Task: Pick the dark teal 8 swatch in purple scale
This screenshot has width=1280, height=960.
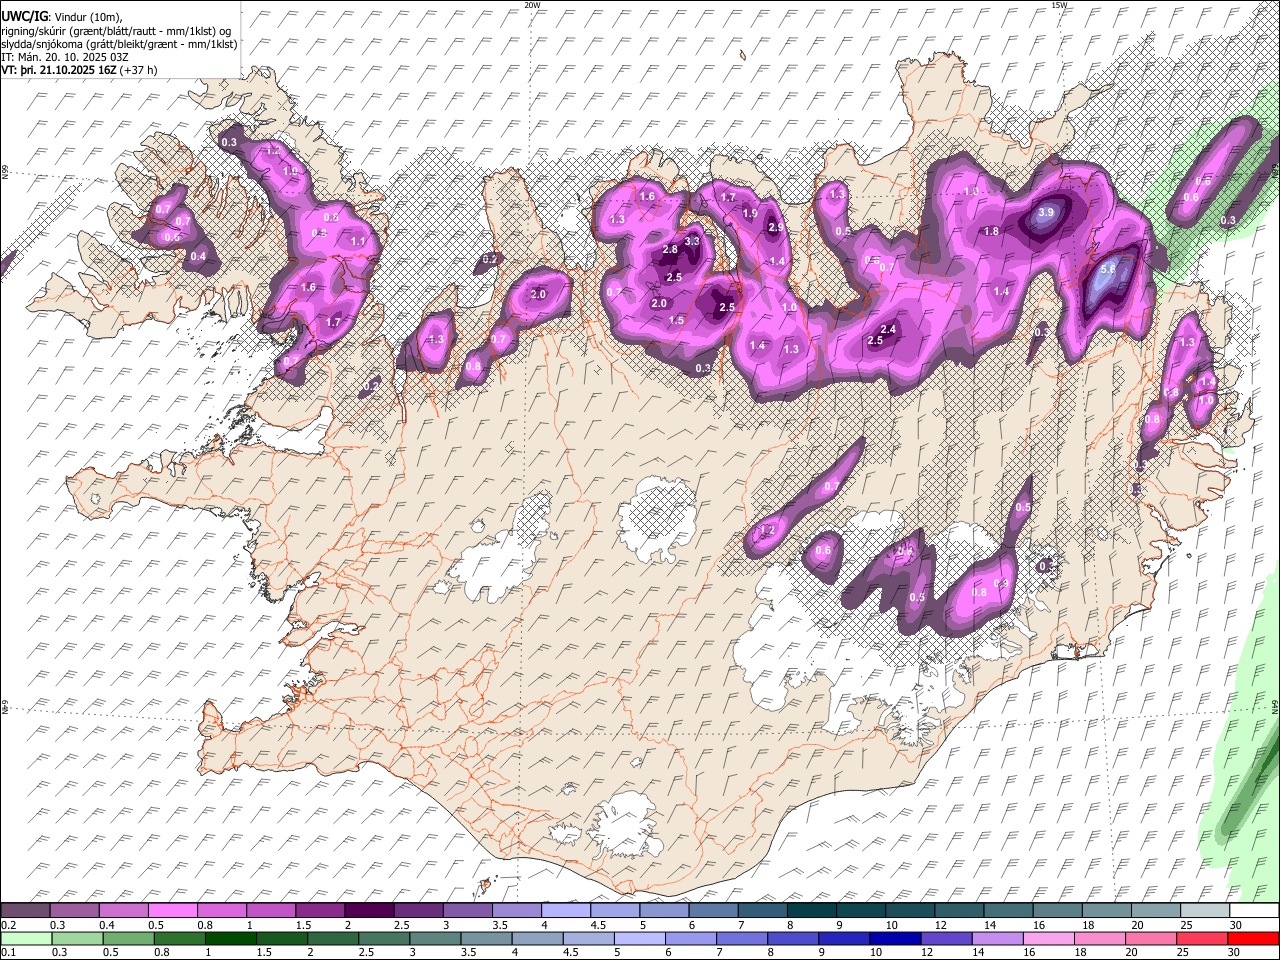Action: pyautogui.click(x=810, y=911)
